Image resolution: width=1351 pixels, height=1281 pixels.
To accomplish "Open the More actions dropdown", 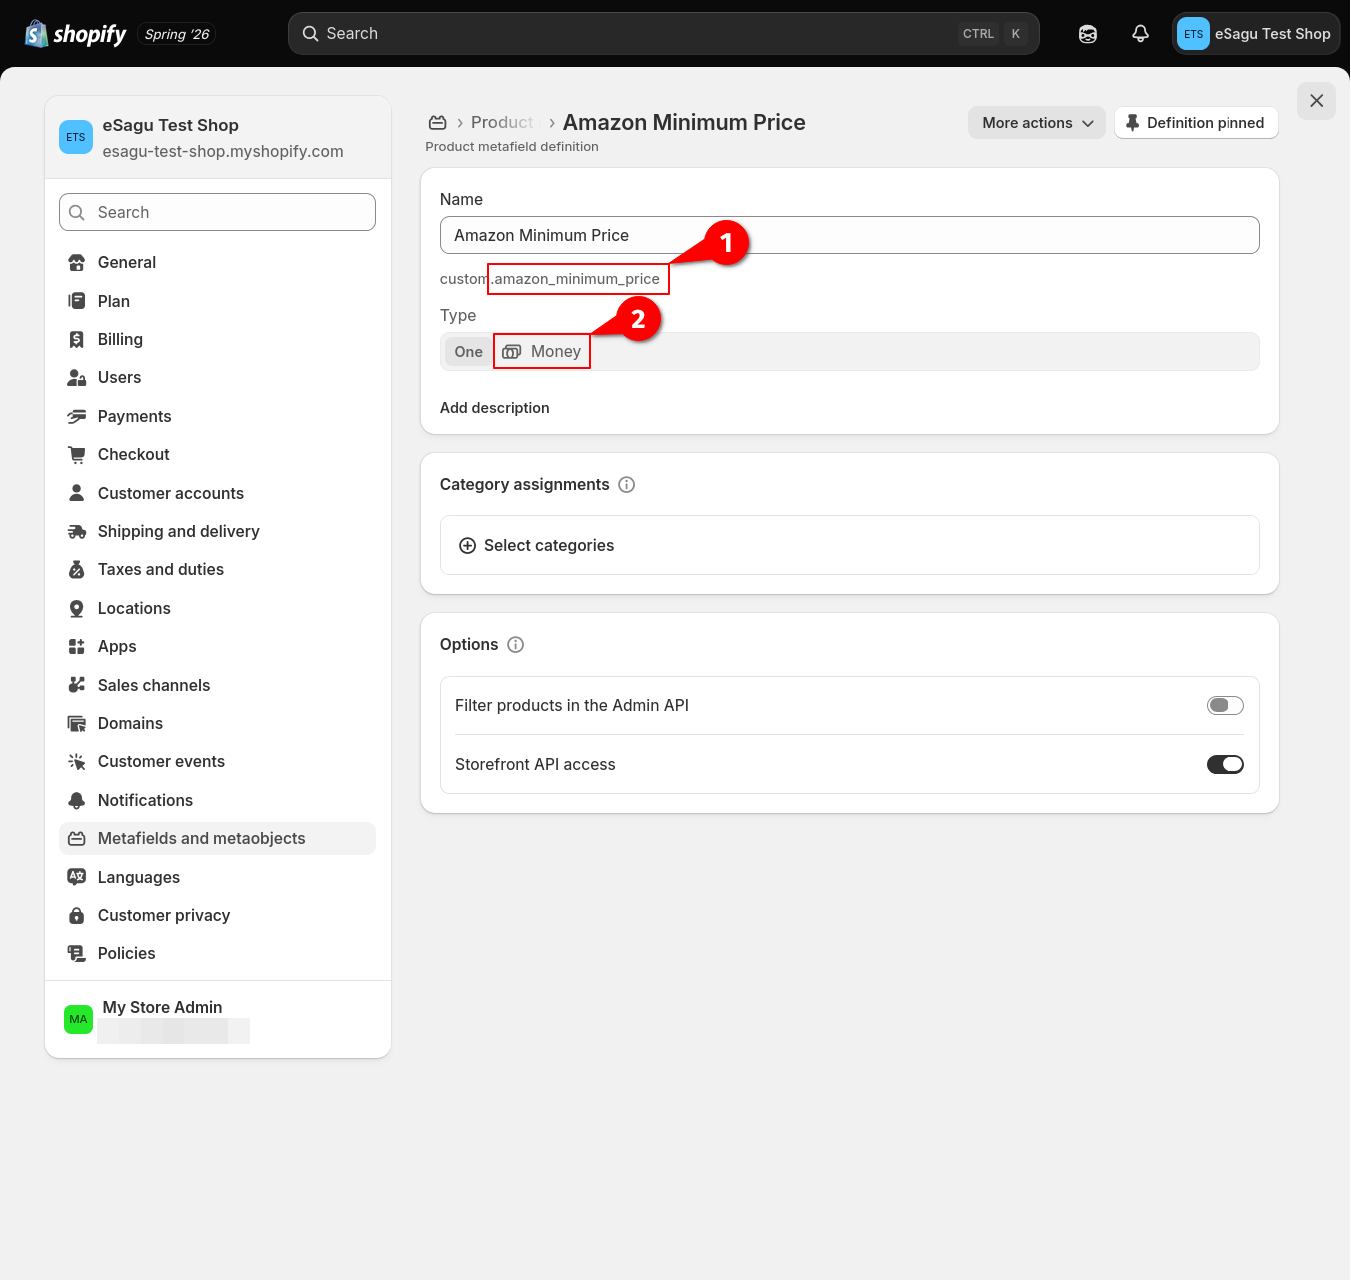I will tap(1037, 123).
